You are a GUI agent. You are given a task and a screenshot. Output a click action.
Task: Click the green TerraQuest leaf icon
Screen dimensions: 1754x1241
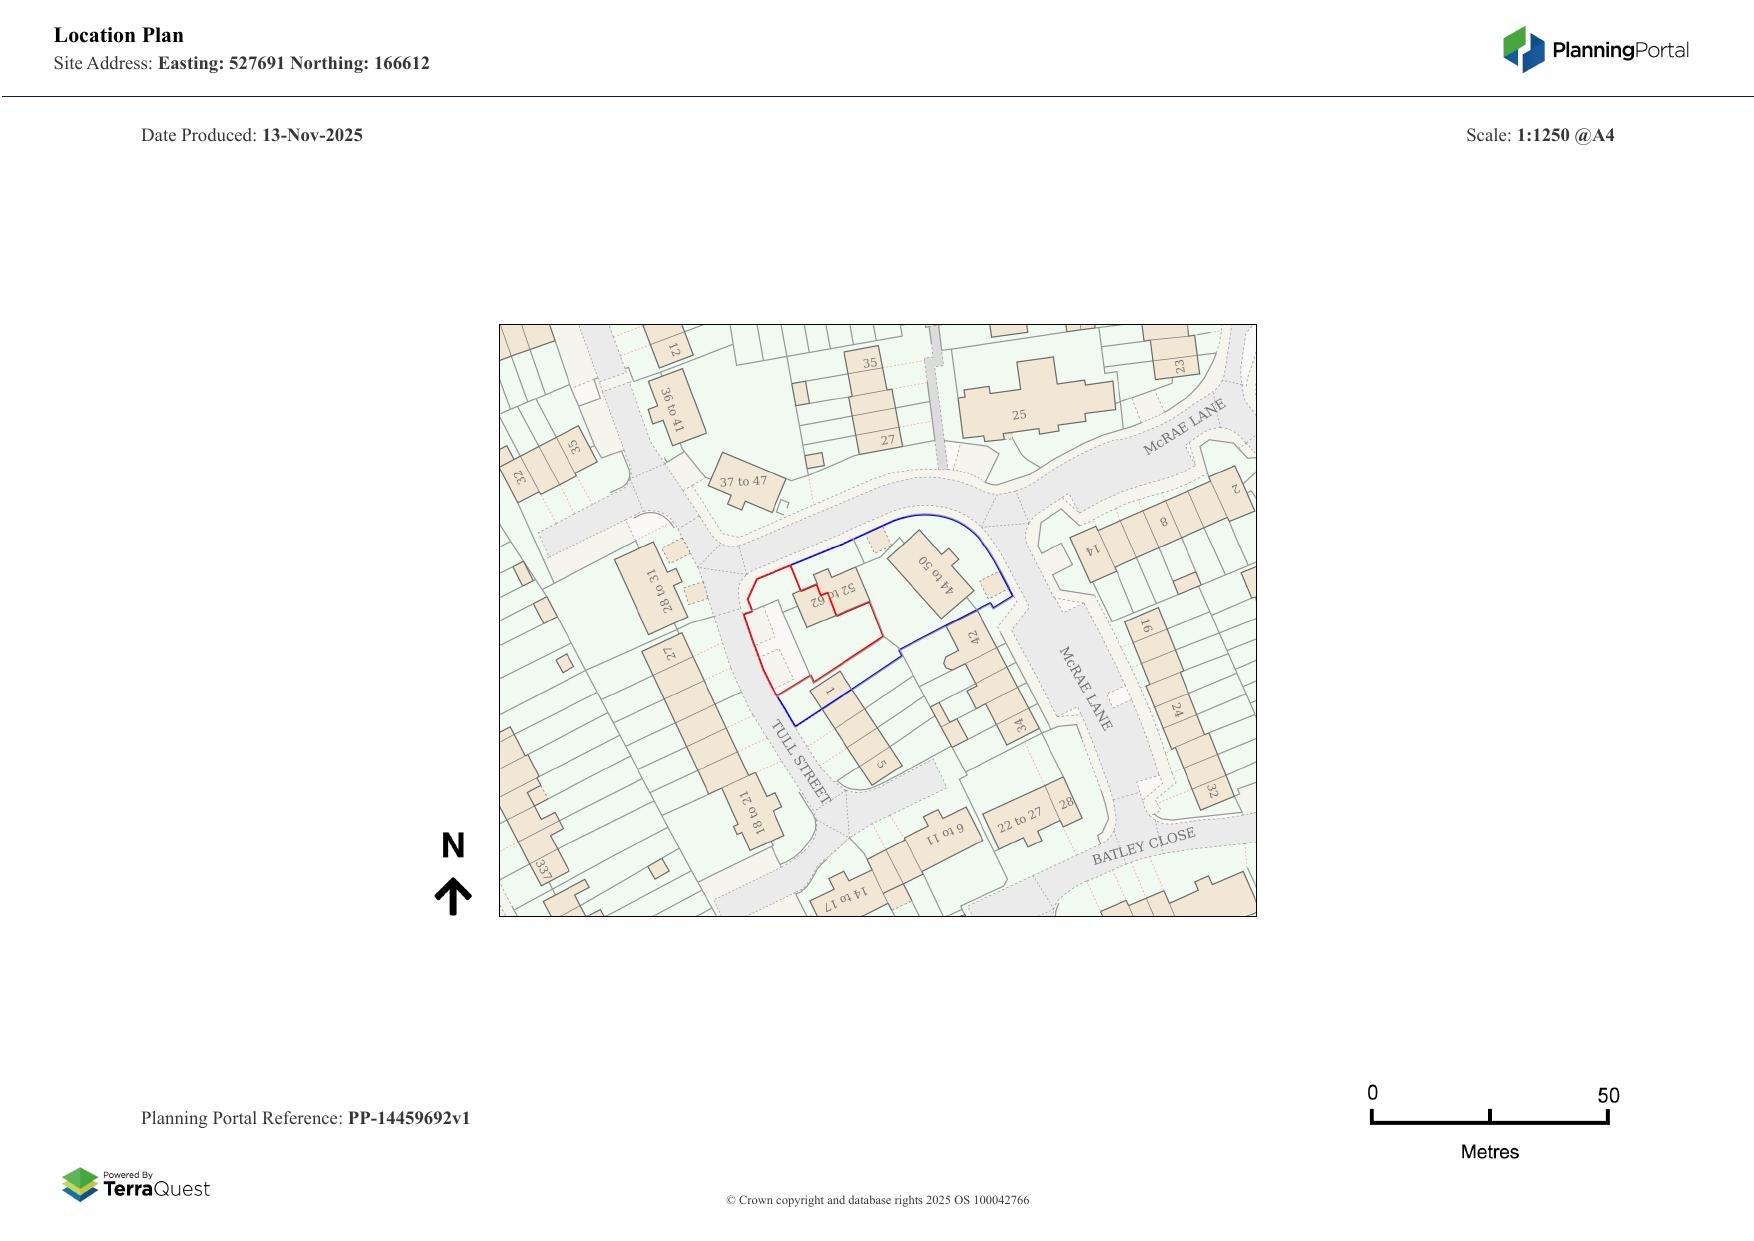(78, 1185)
